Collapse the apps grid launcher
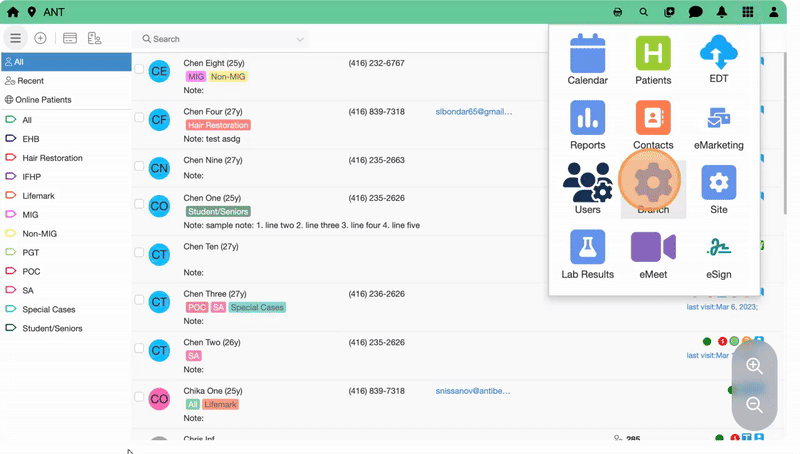The image size is (800, 454). [748, 12]
